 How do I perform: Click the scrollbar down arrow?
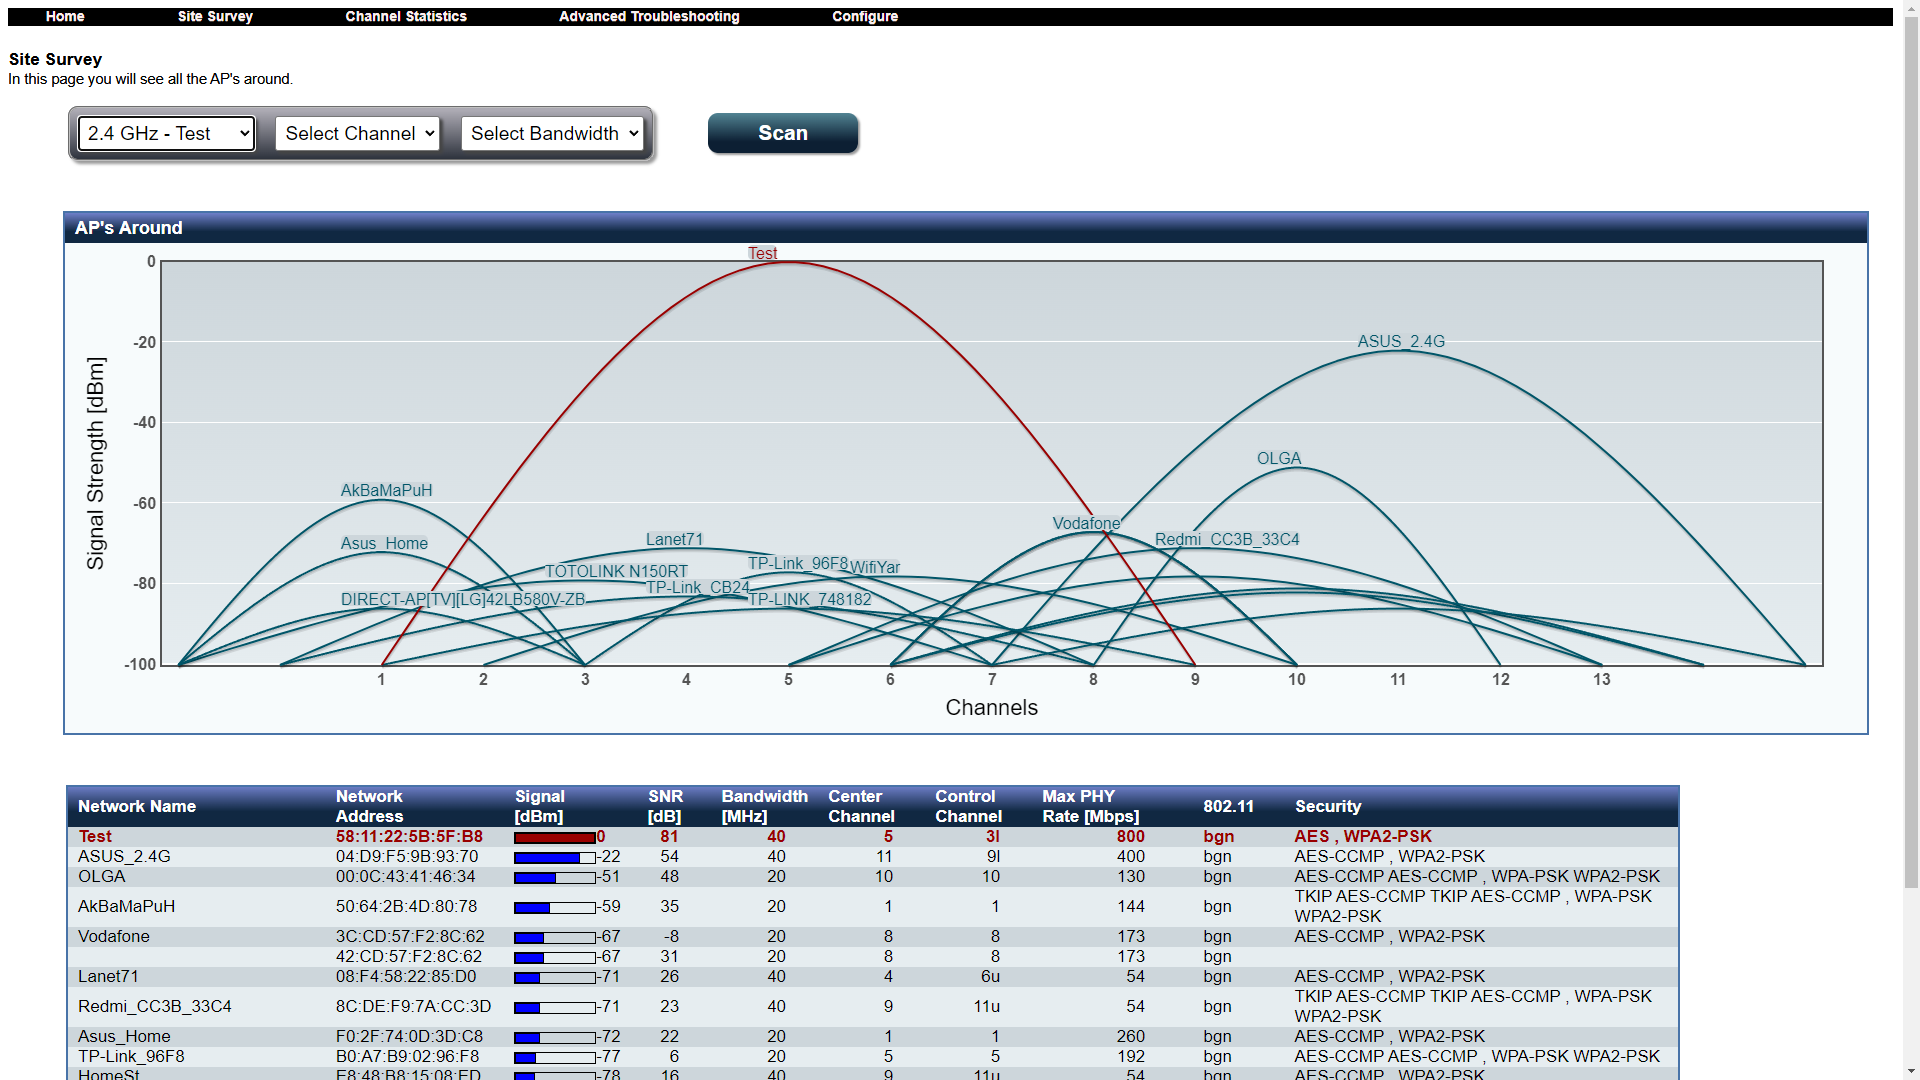click(x=1910, y=1071)
